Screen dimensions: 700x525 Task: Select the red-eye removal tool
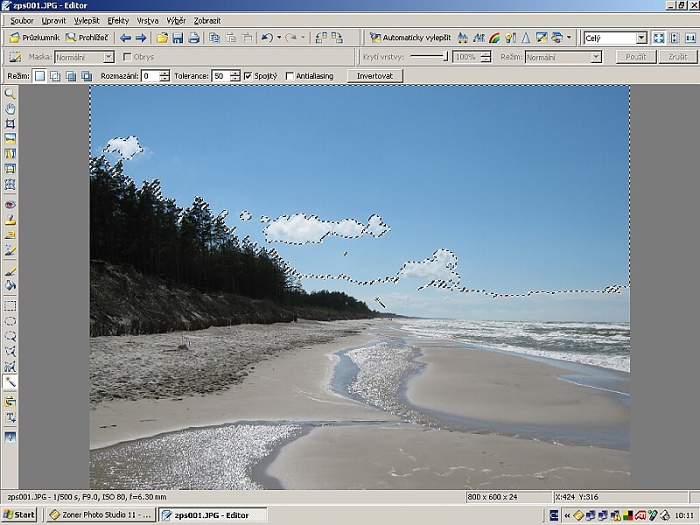(x=10, y=205)
